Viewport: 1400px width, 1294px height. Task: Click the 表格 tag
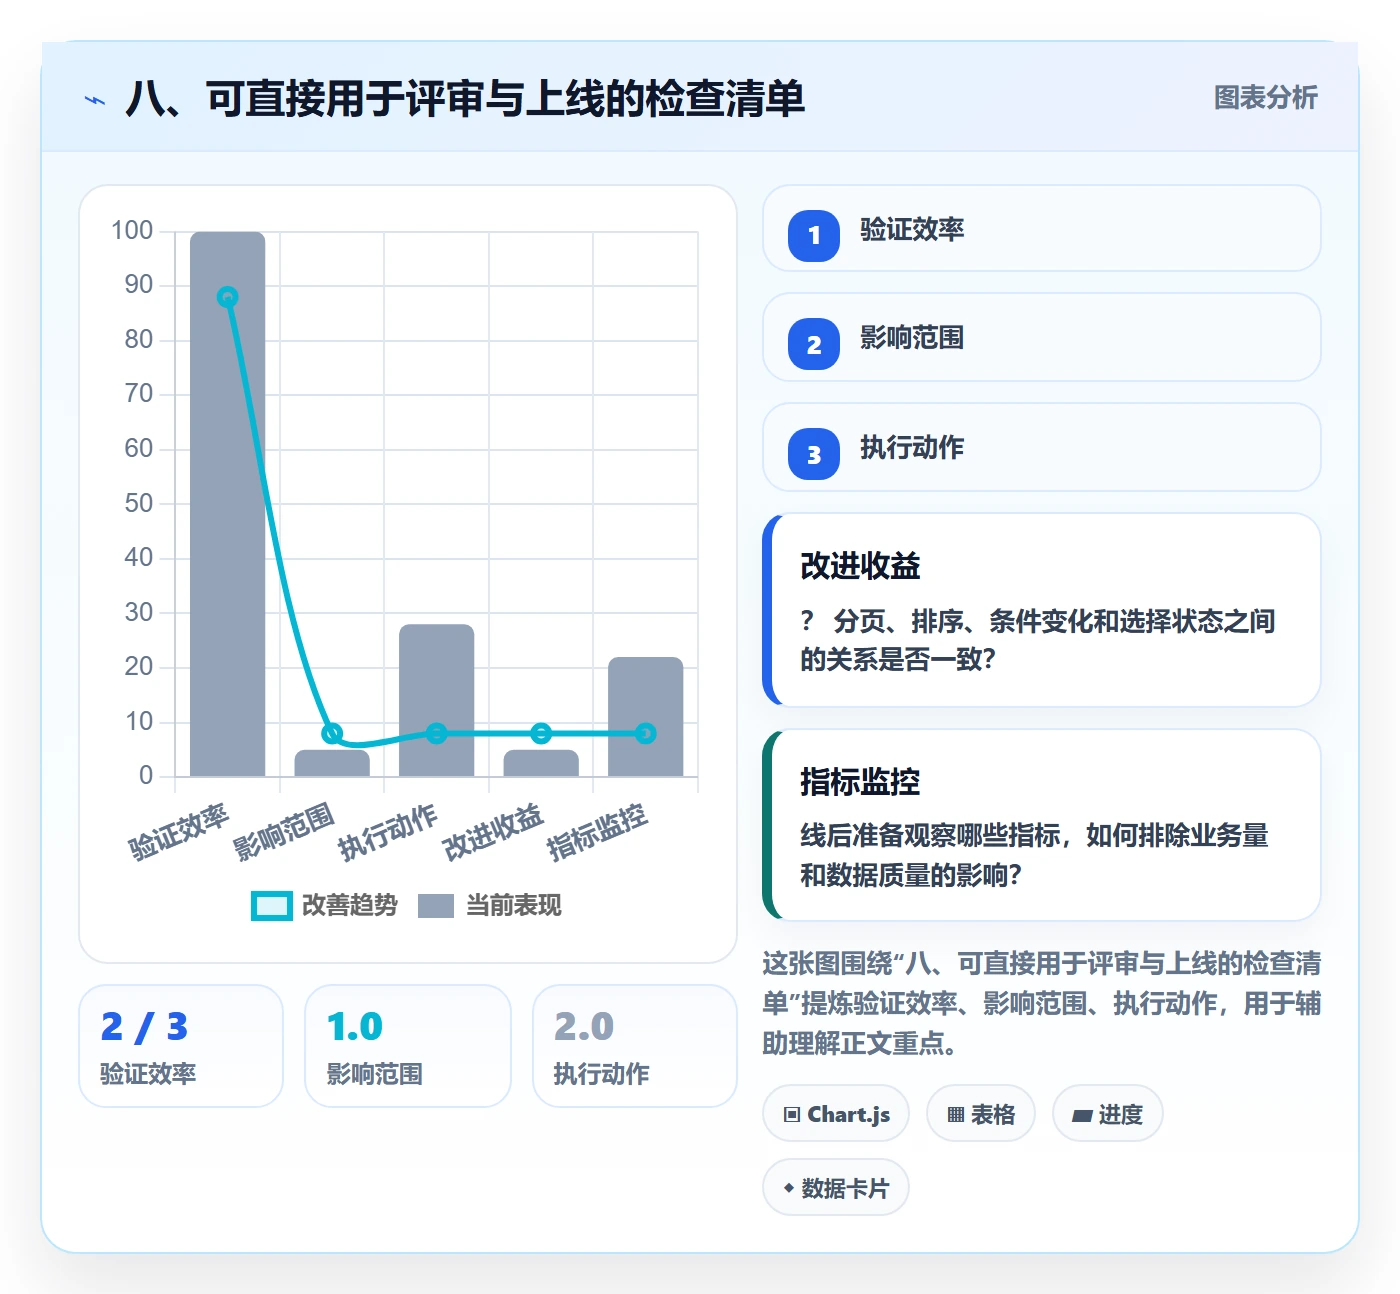[x=981, y=1114]
